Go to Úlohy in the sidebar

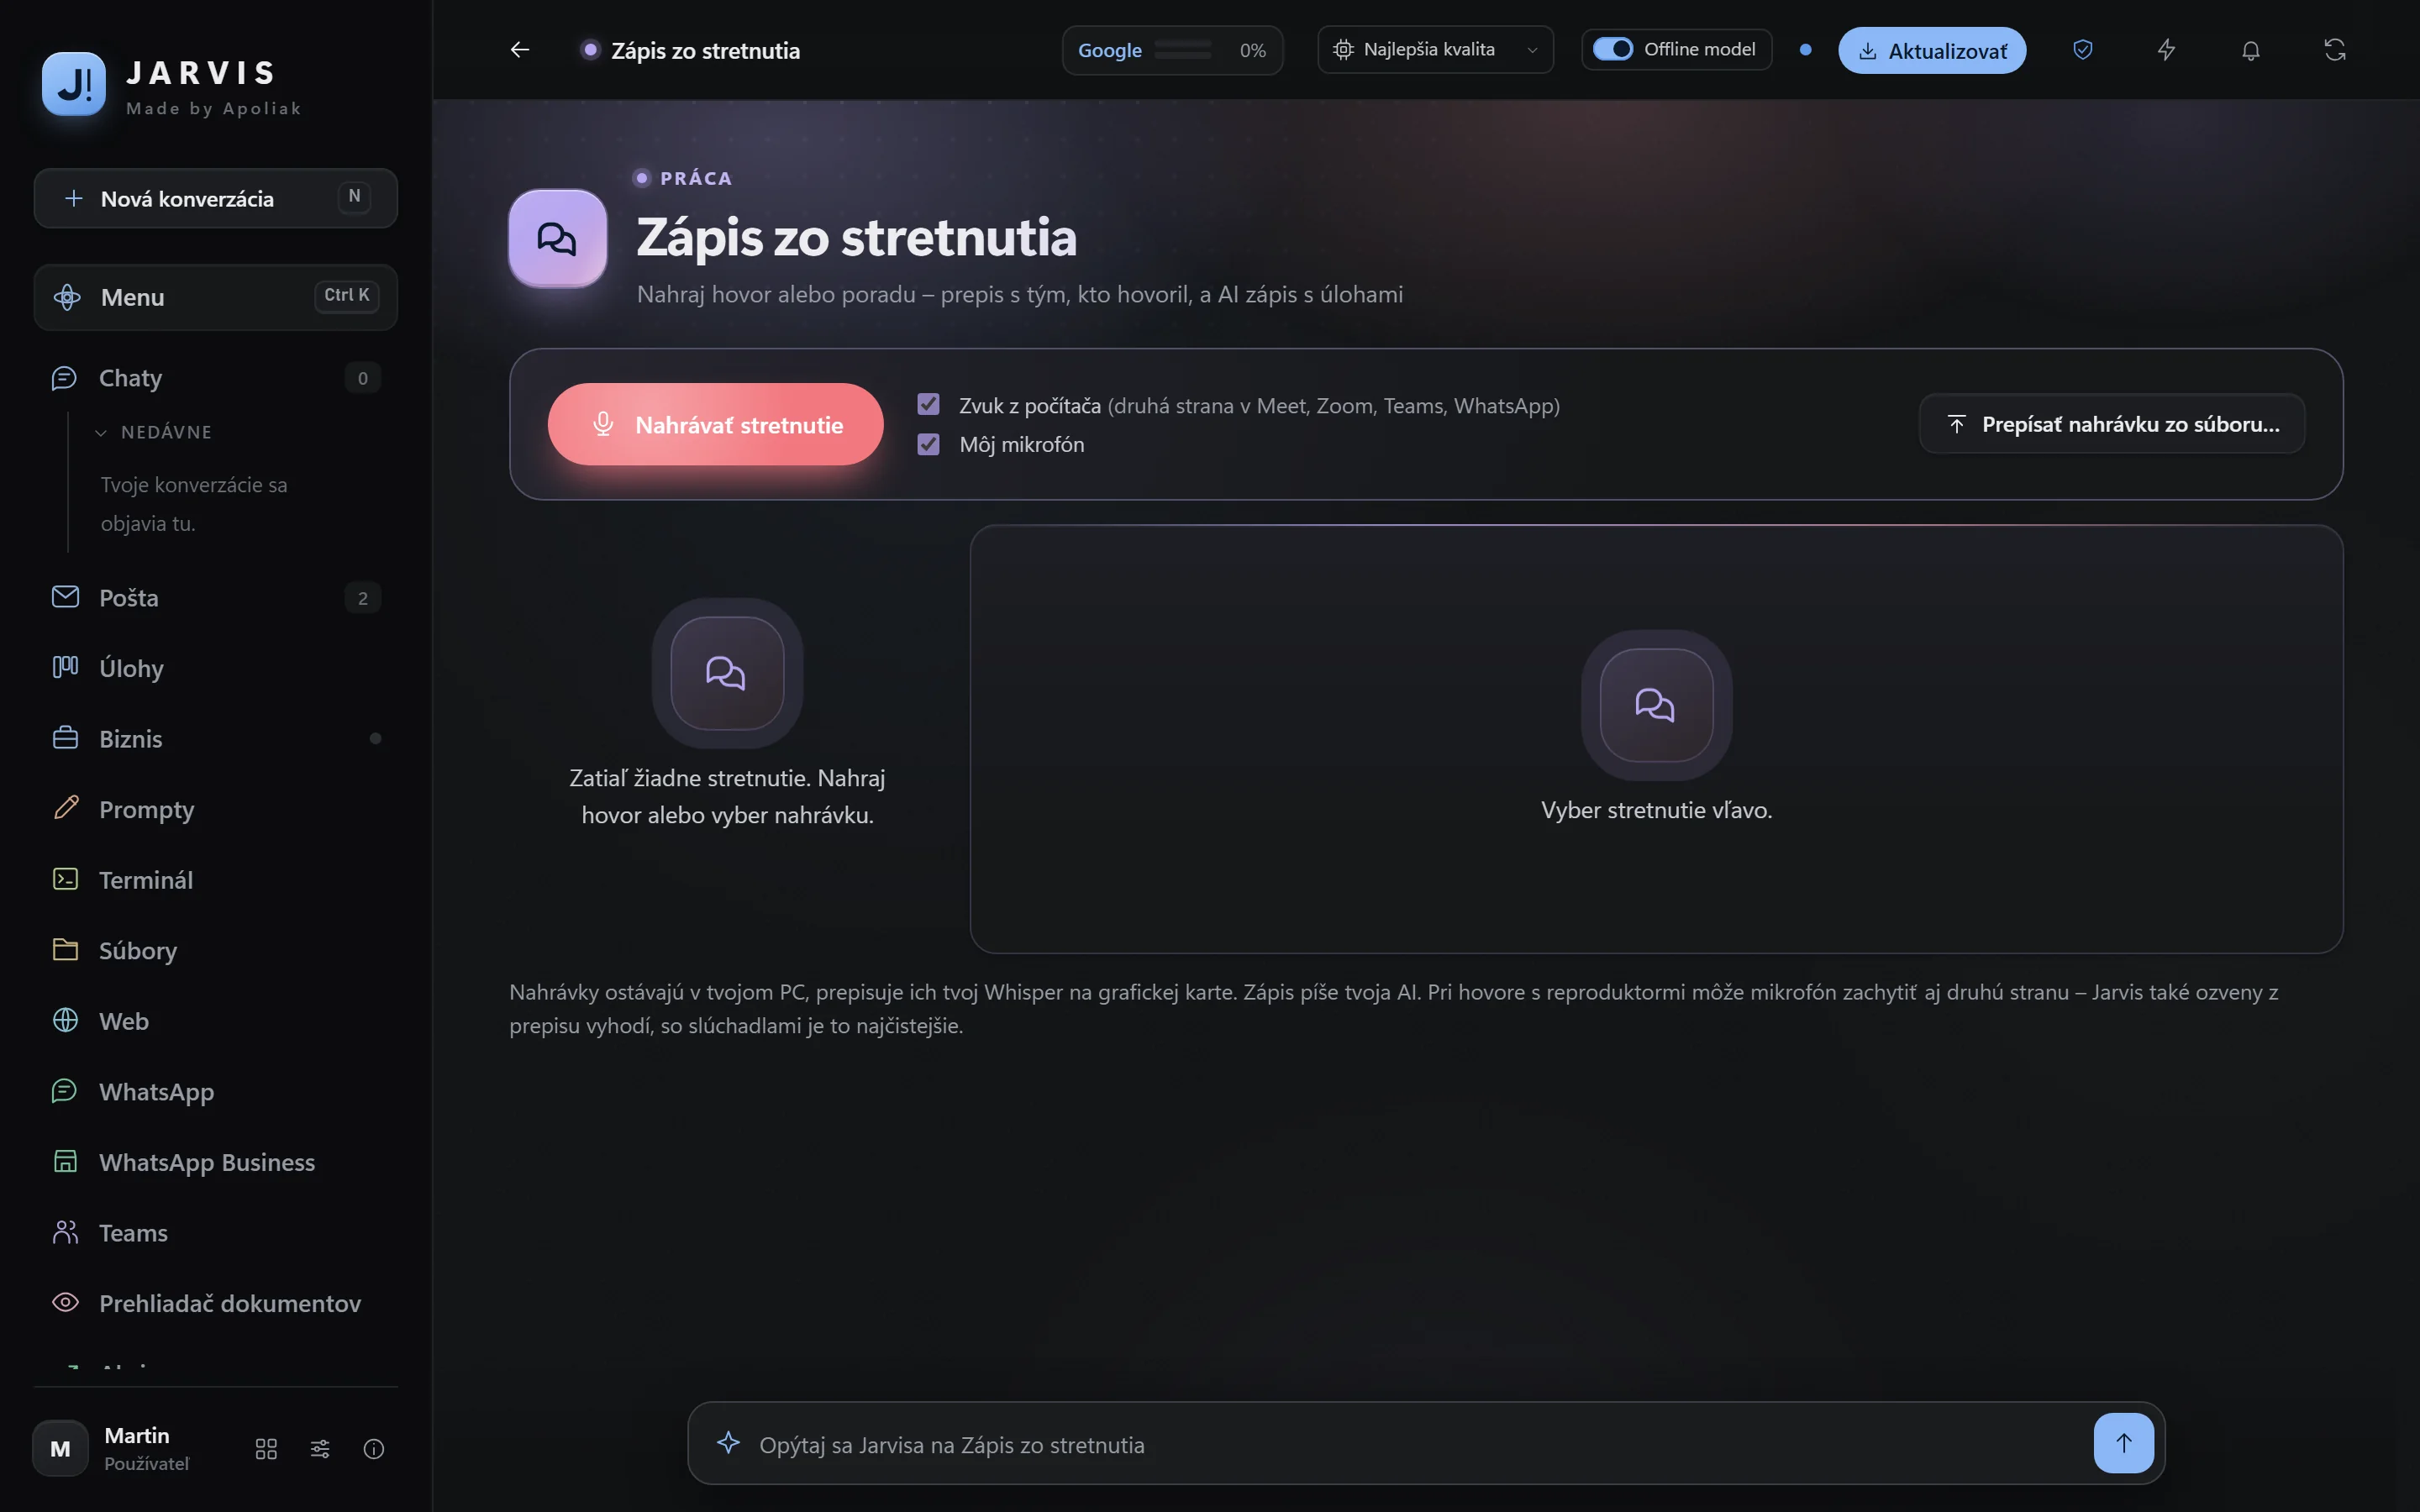click(x=216, y=668)
